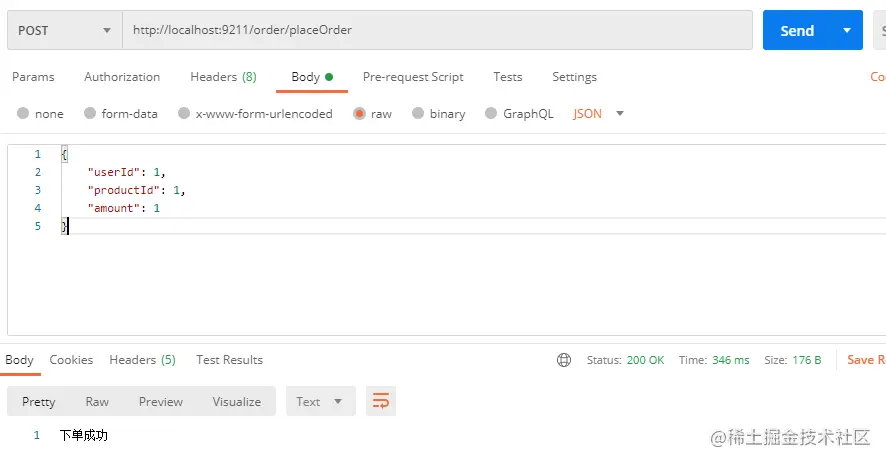Open the POST method dropdown

click(x=65, y=30)
